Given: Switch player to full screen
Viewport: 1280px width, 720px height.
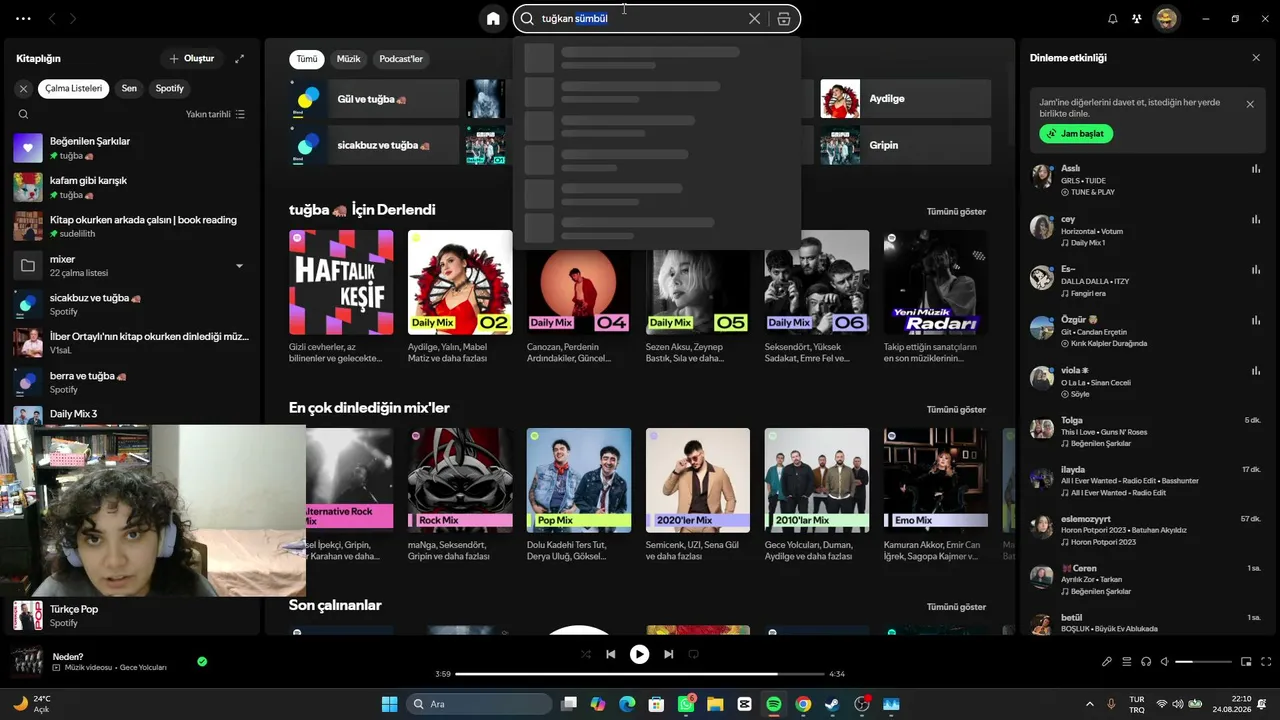Looking at the screenshot, I should (1266, 661).
